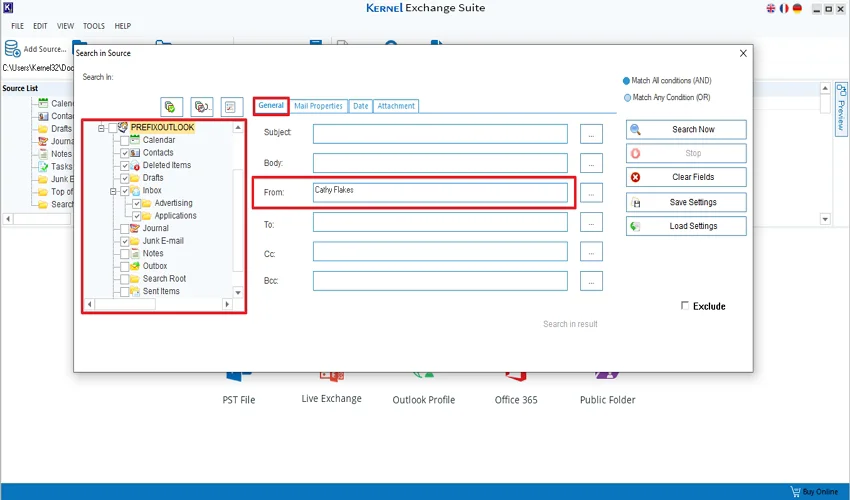This screenshot has width=850, height=500.
Task: Select Match All conditions (AND)
Action: click(x=627, y=81)
